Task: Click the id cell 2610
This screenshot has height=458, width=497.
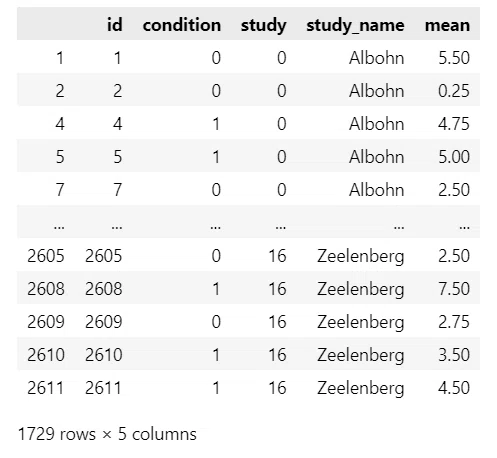Action: pos(103,355)
